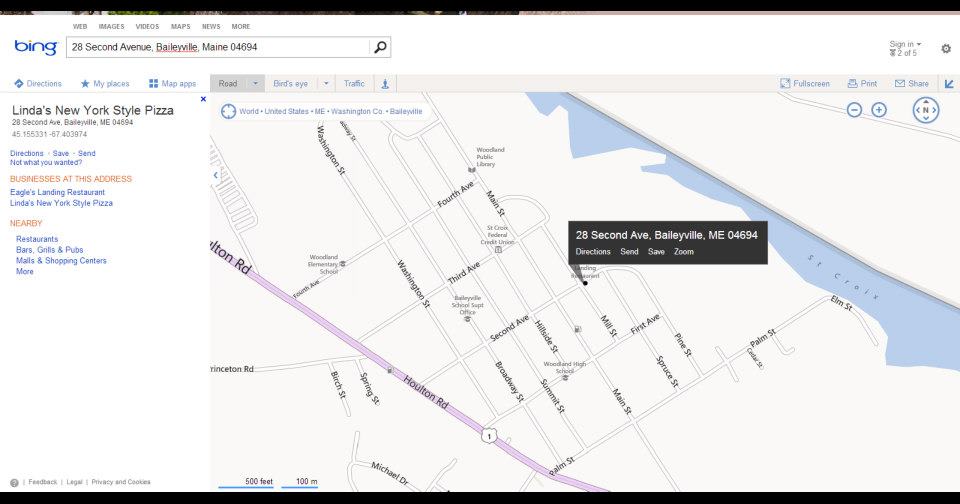960x504 pixels.
Task: Click Baileyville in the breadcrumb
Action: 406,111
